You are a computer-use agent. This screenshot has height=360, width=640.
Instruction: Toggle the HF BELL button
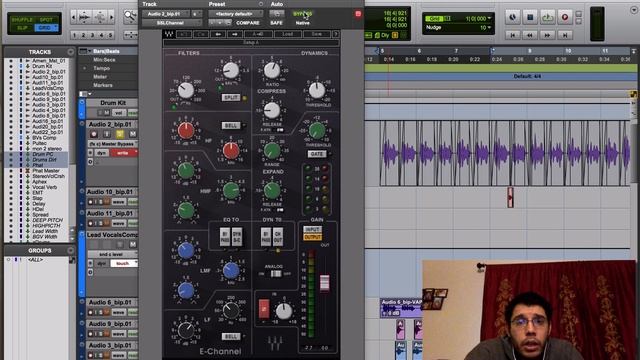click(230, 125)
